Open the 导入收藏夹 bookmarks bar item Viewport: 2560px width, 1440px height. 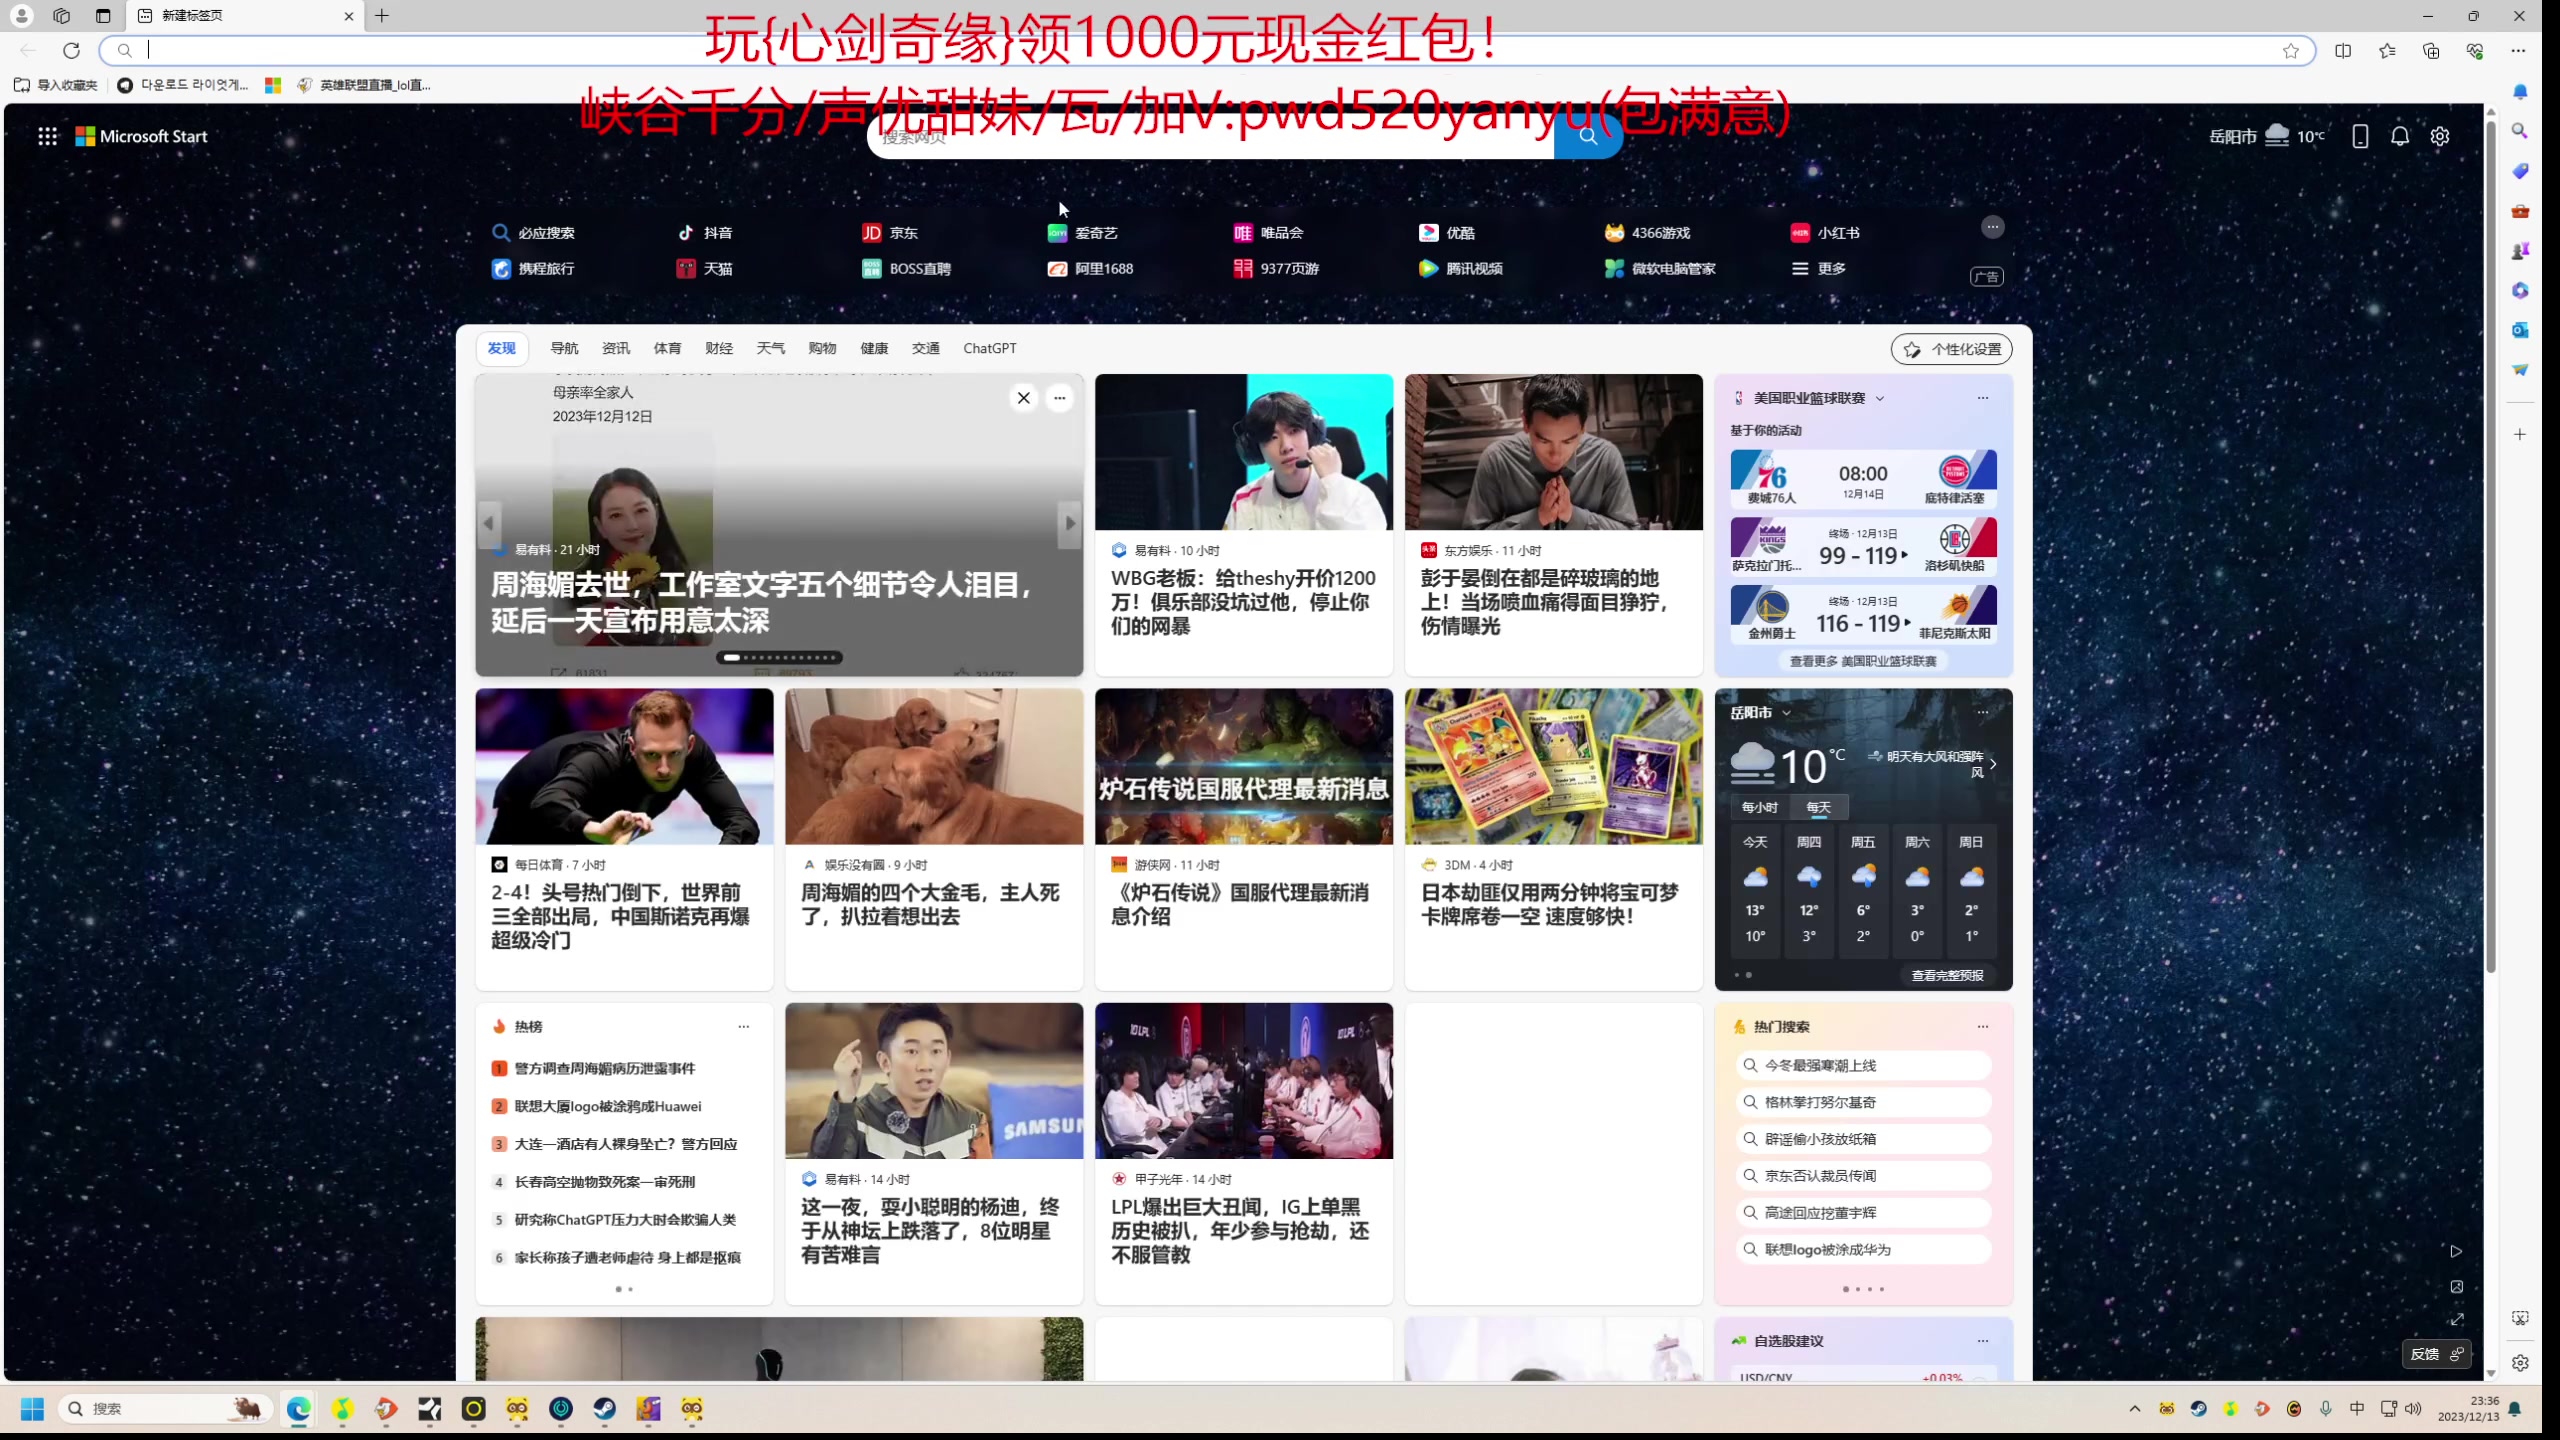point(56,85)
